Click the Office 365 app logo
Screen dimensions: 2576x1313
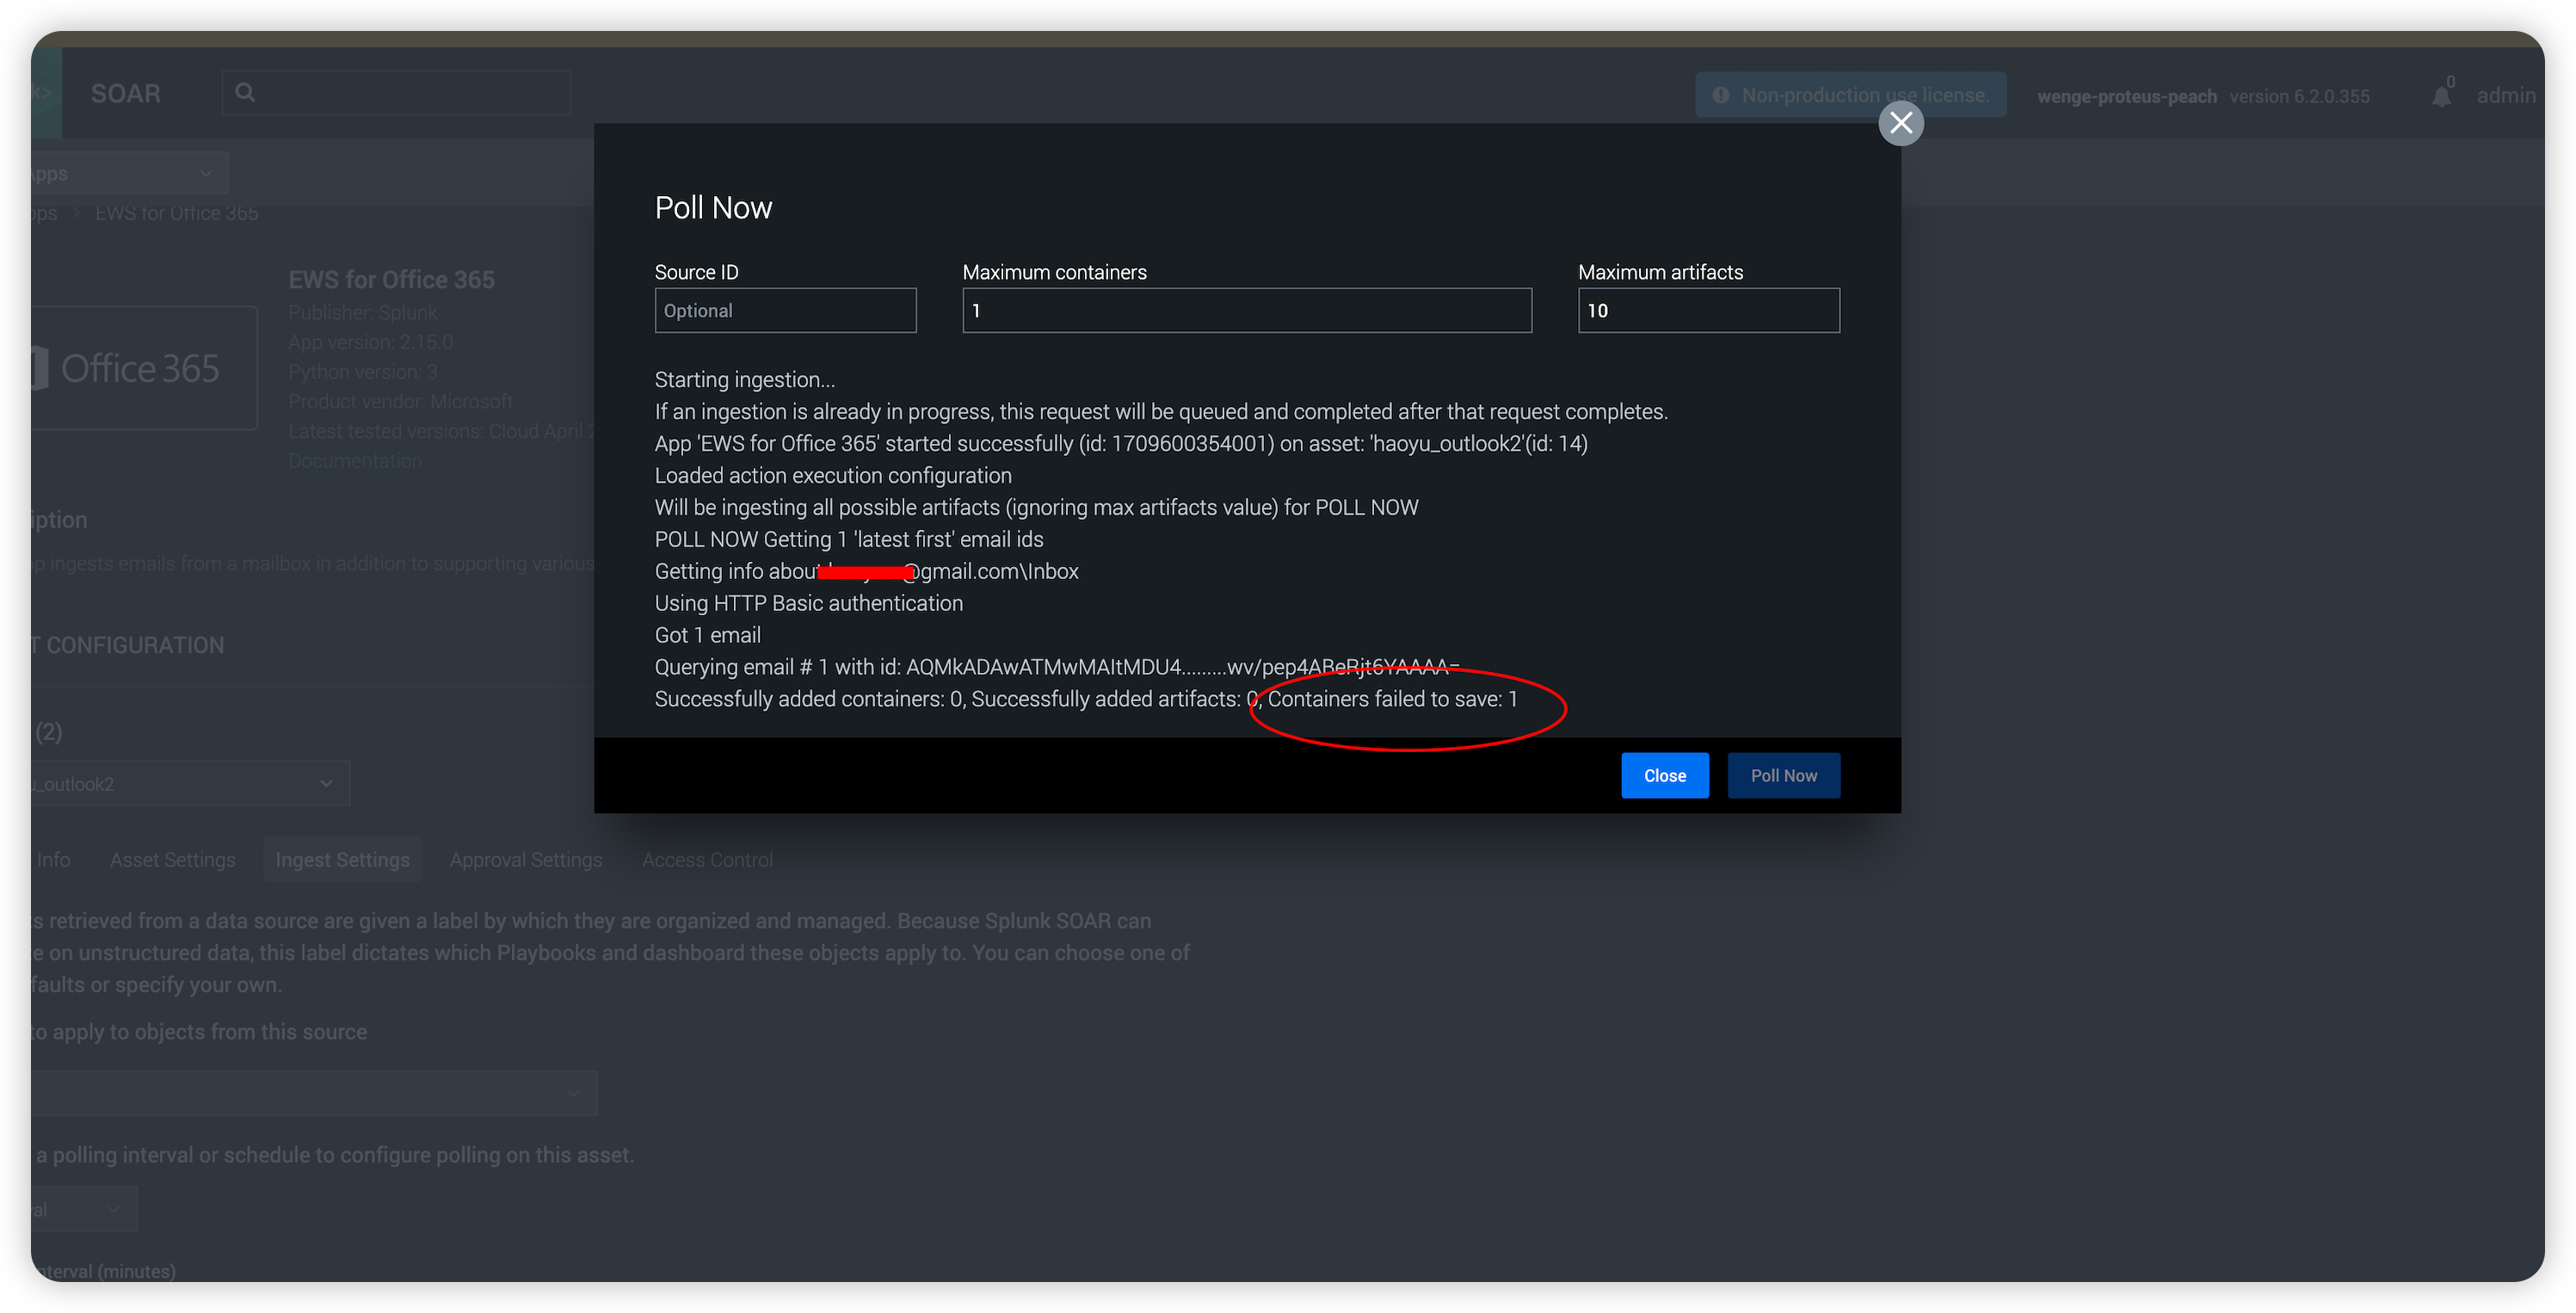coord(143,368)
